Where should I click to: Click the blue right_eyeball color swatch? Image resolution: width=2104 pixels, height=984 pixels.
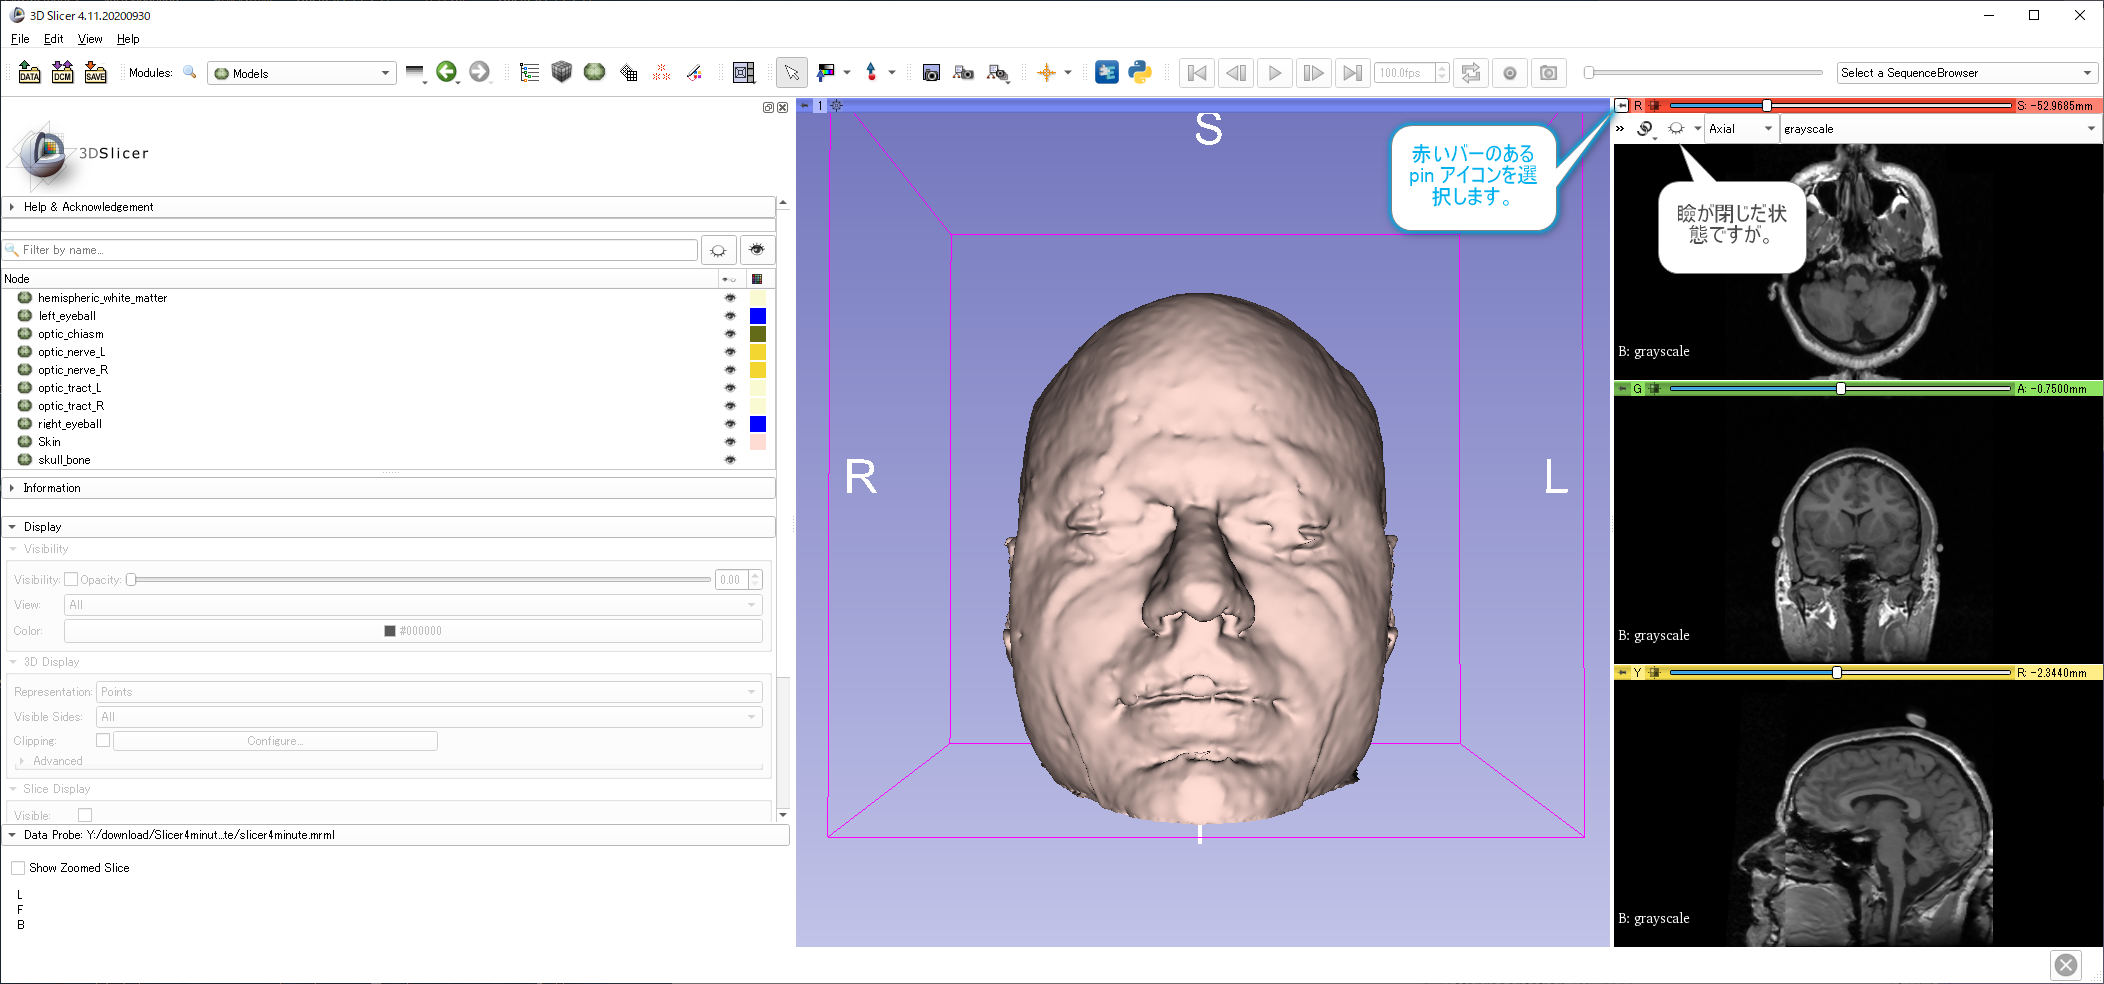[x=758, y=424]
